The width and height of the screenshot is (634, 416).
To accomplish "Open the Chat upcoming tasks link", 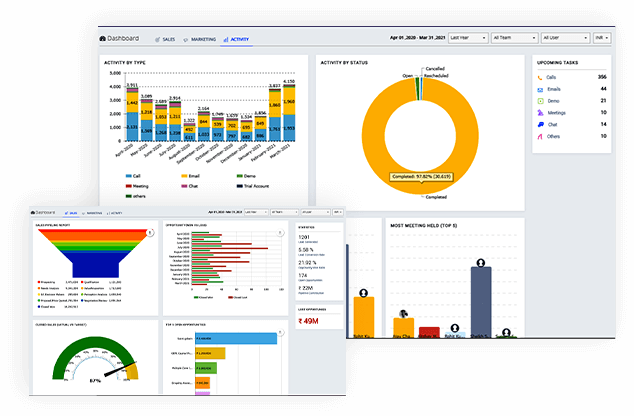I will click(x=552, y=125).
